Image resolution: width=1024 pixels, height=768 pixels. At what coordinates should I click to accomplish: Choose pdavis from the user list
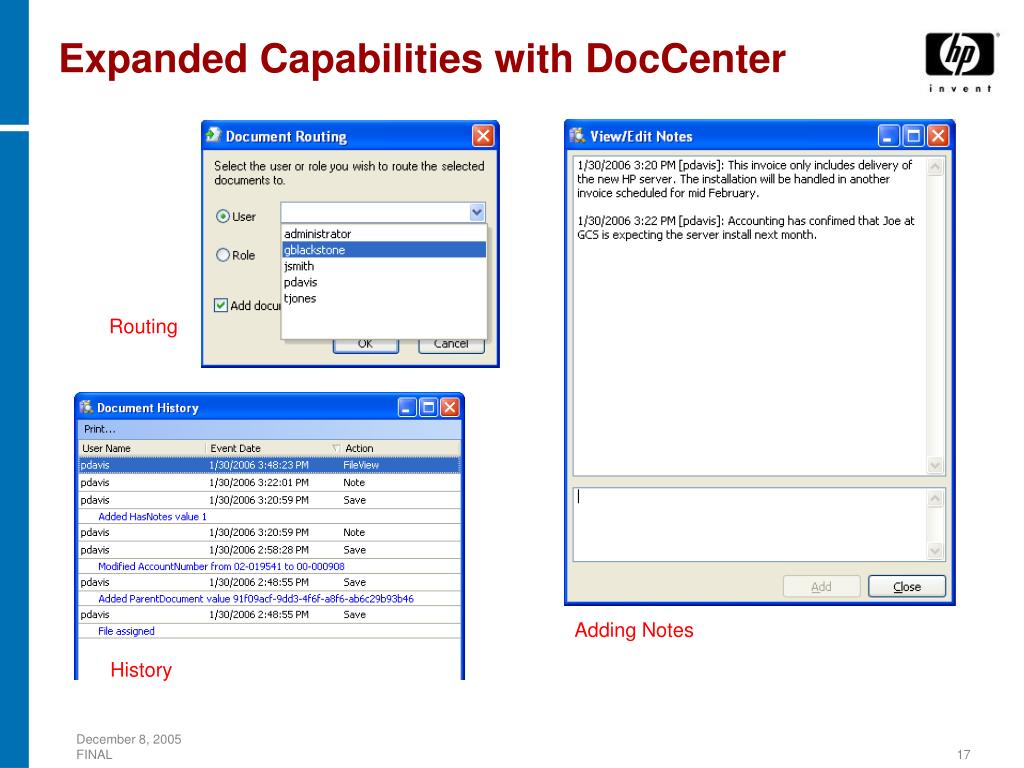tap(384, 282)
